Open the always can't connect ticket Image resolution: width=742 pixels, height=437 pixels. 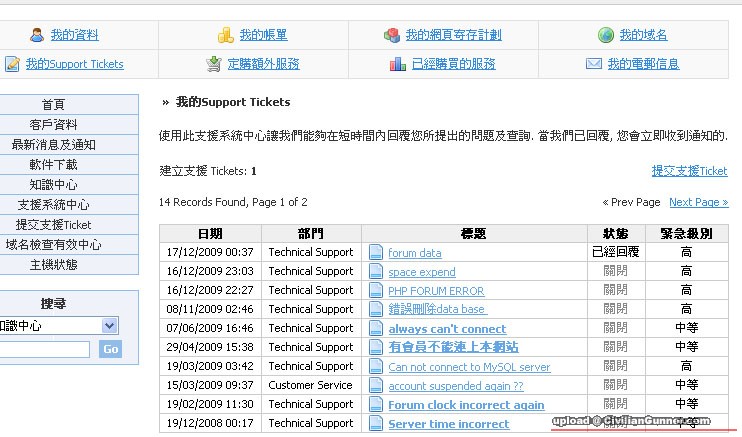[447, 329]
